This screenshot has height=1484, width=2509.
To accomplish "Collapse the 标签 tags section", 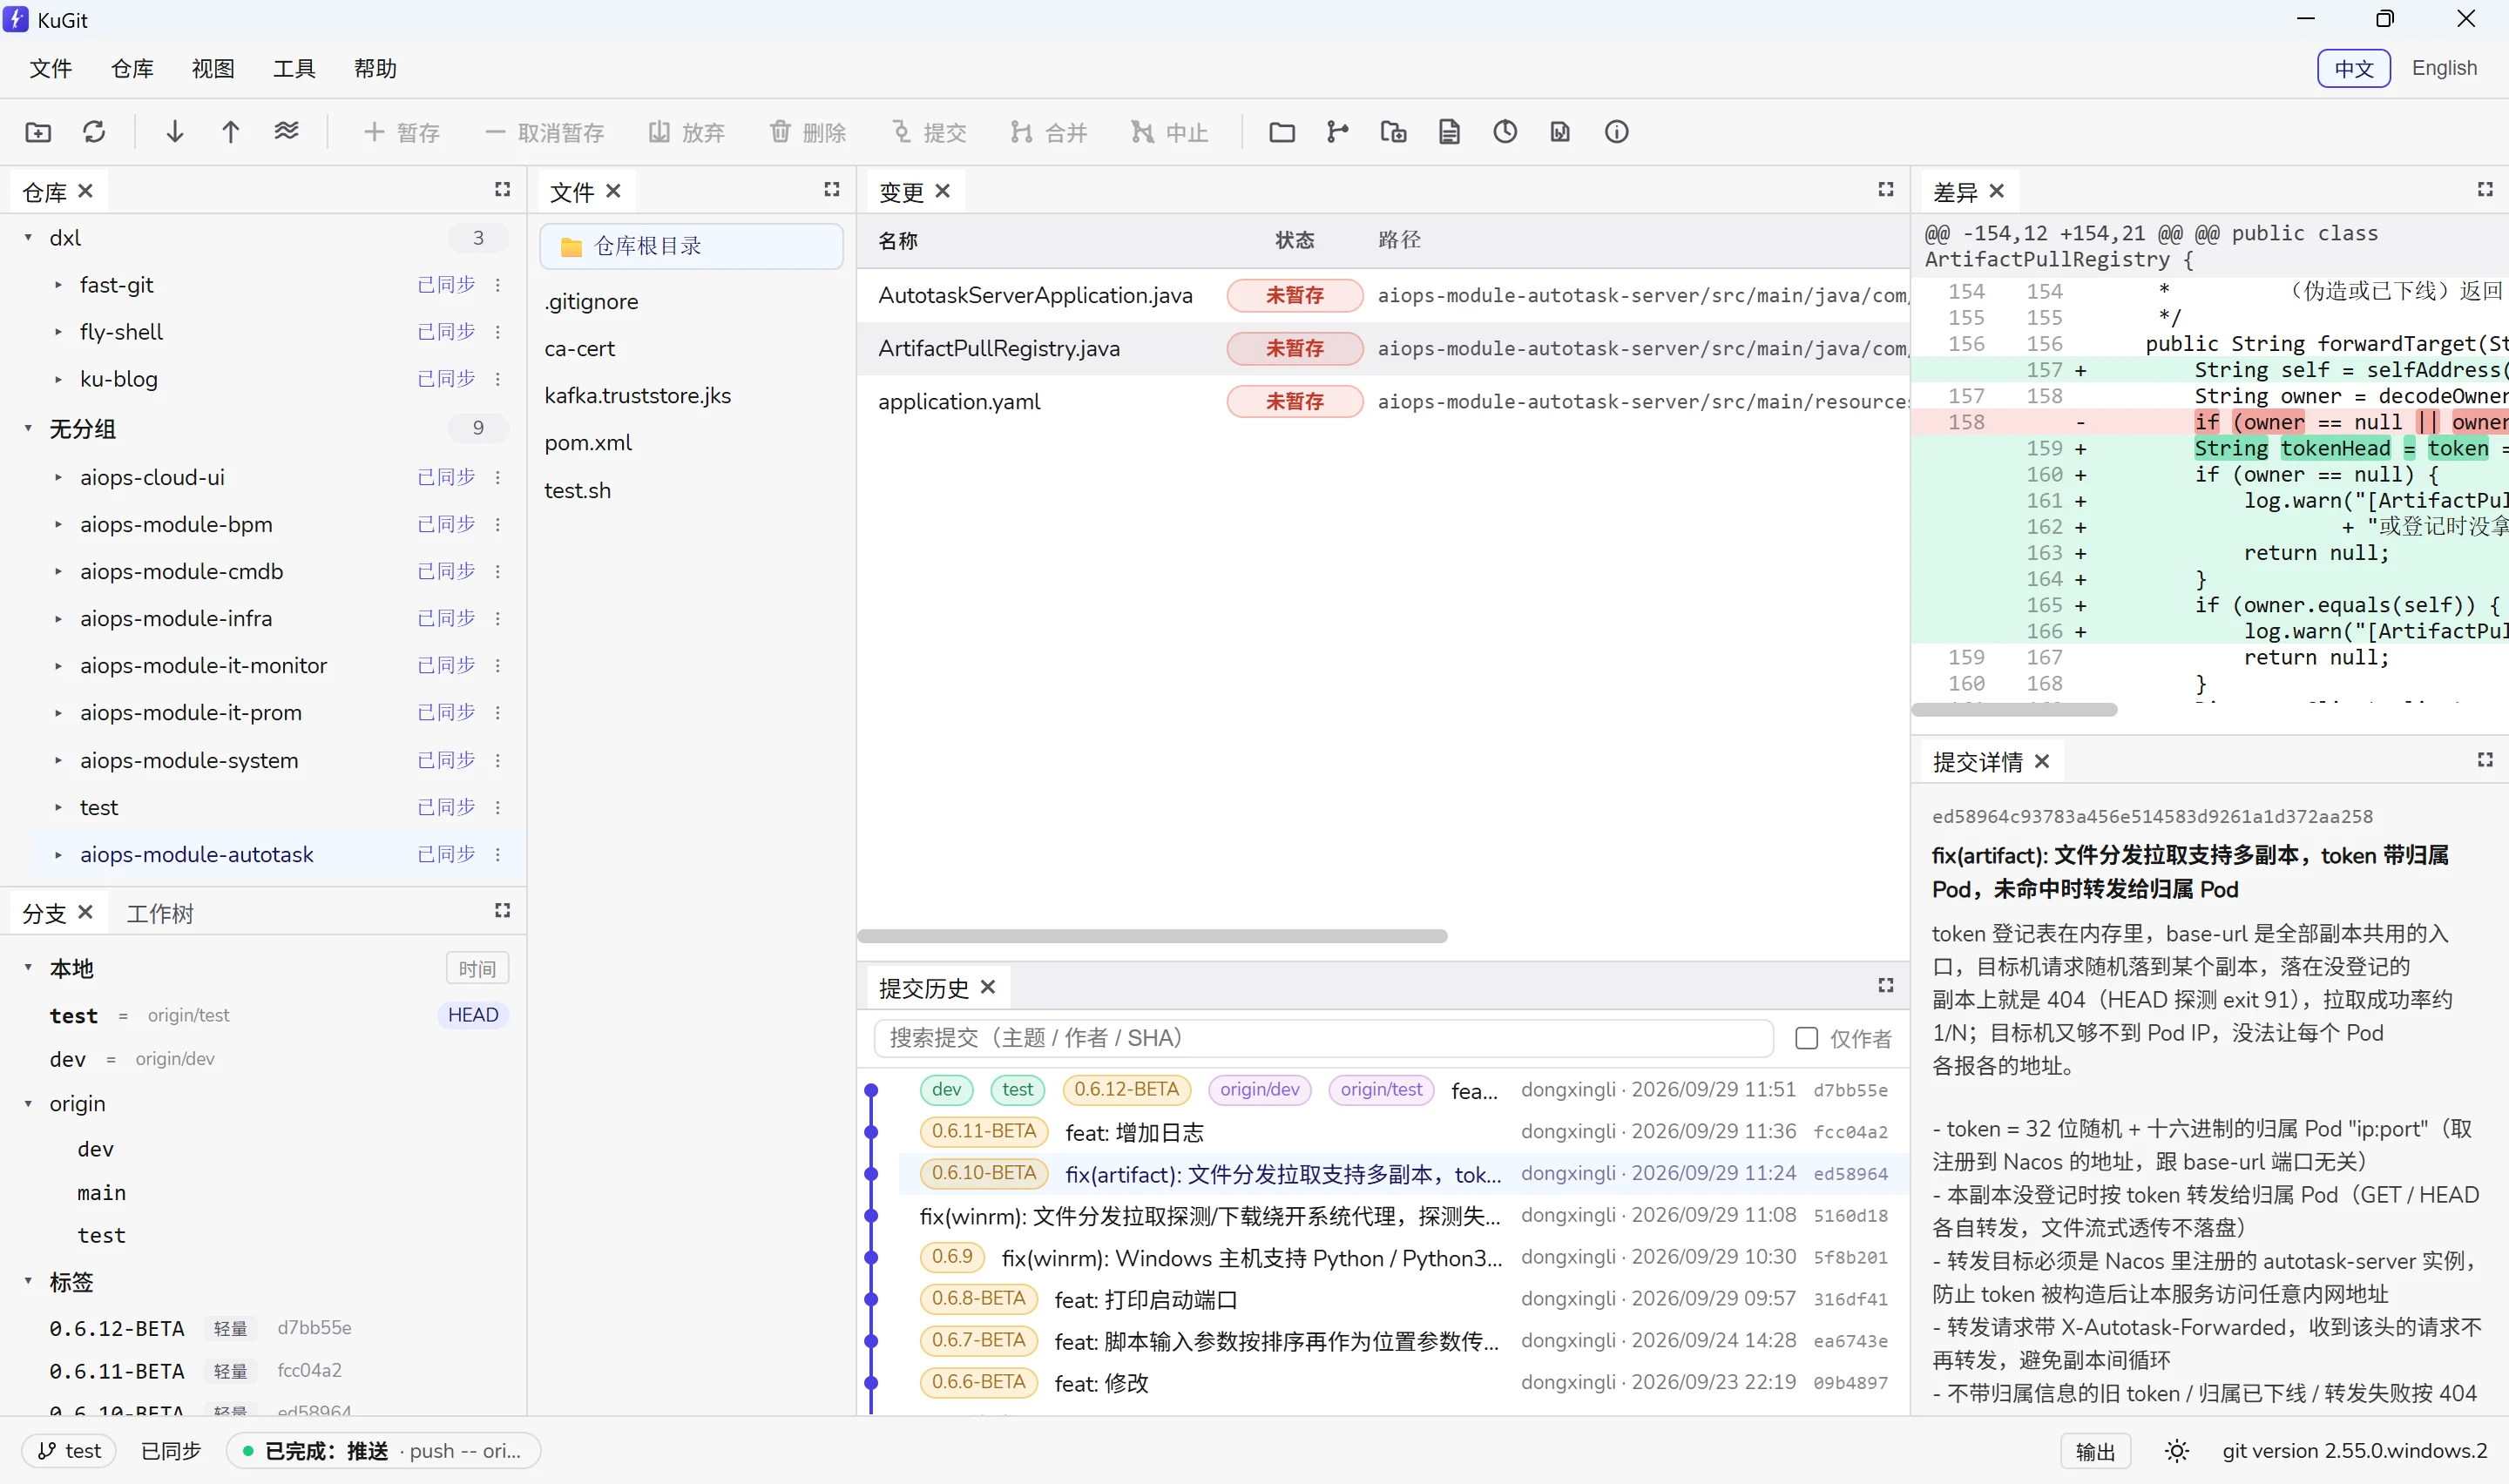I will pos(28,1281).
